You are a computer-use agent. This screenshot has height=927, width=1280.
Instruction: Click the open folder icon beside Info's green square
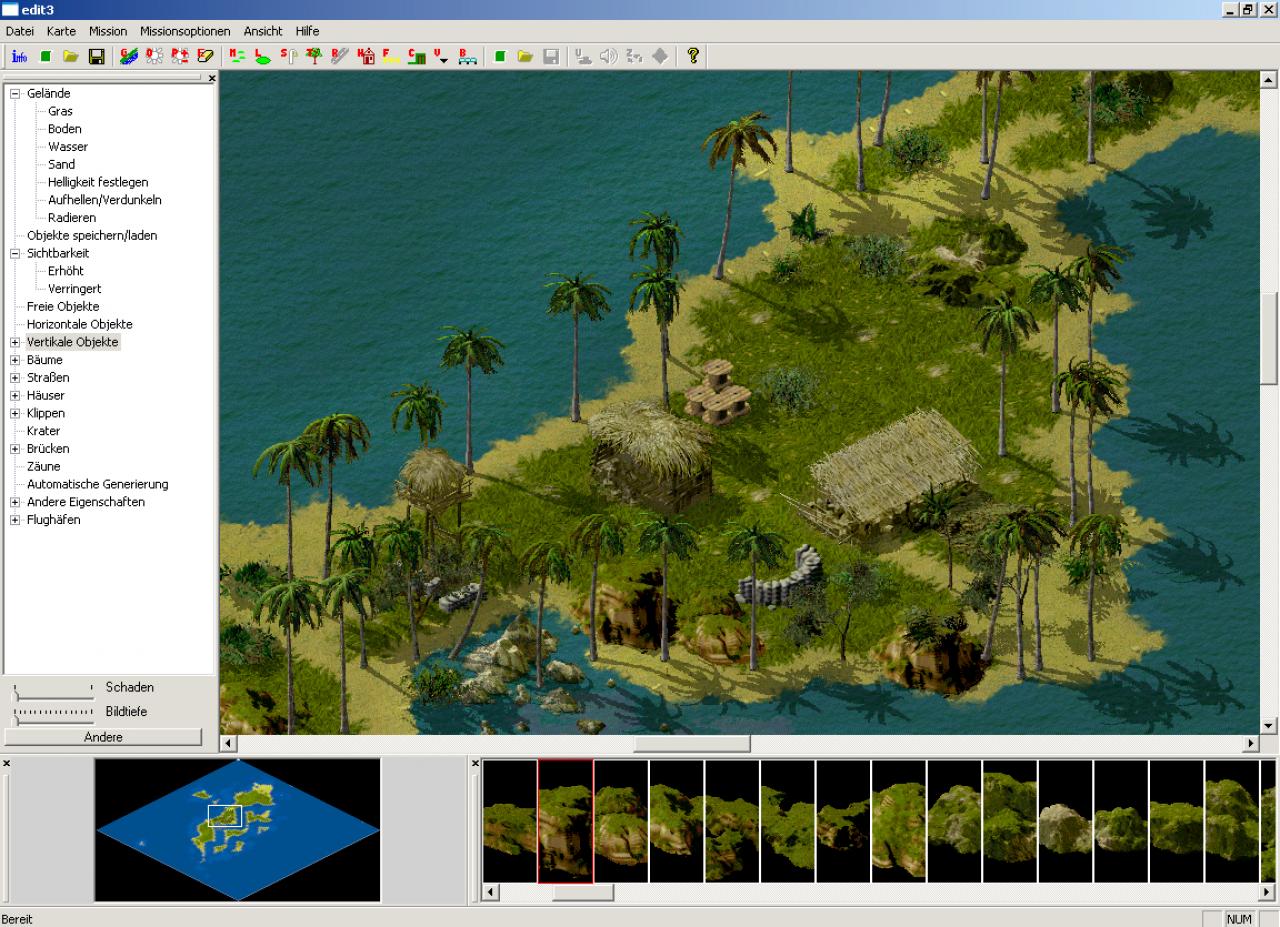pyautogui.click(x=71, y=56)
